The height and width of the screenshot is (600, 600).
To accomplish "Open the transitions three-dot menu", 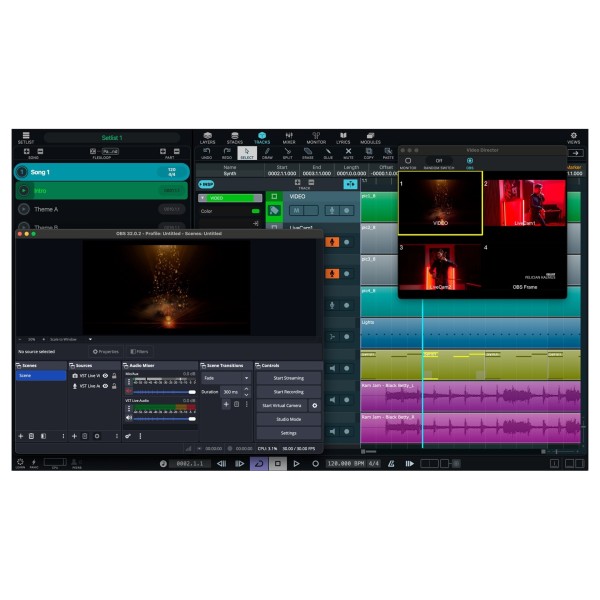I will 247,404.
